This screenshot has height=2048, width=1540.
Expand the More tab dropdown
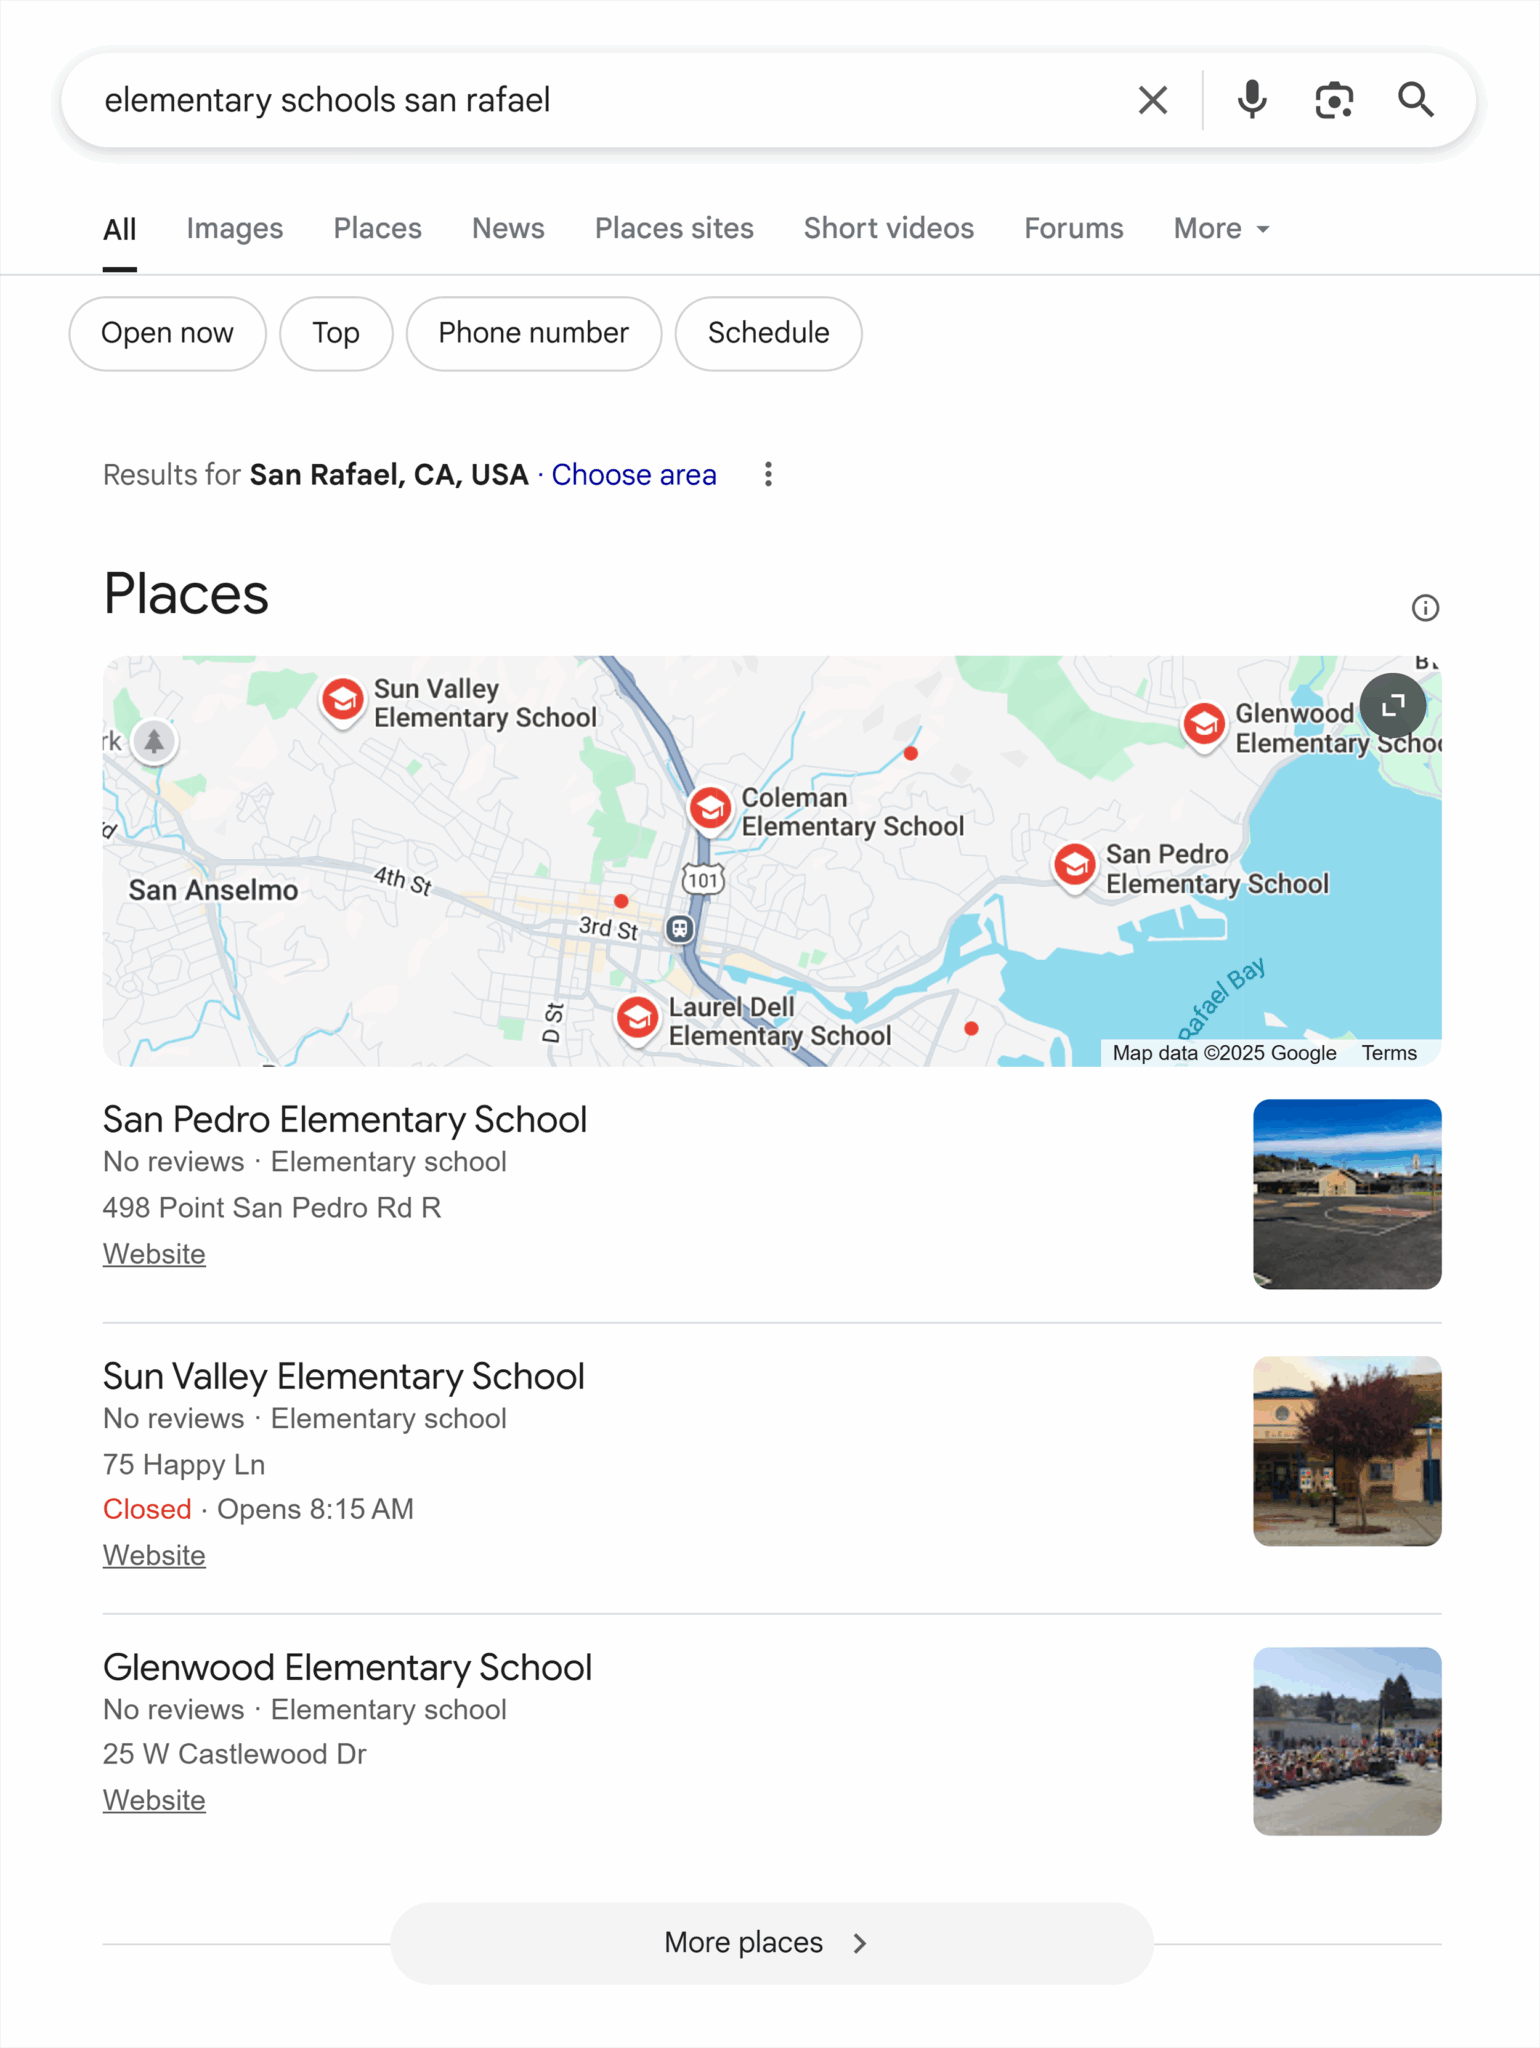coord(1221,229)
